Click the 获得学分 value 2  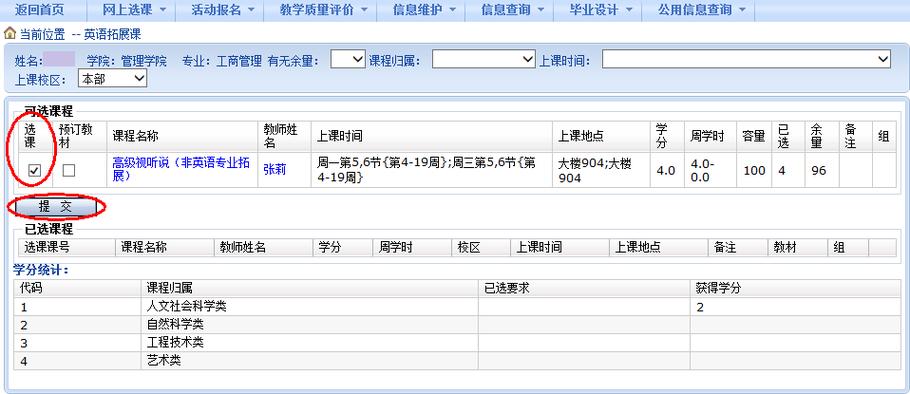click(700, 308)
